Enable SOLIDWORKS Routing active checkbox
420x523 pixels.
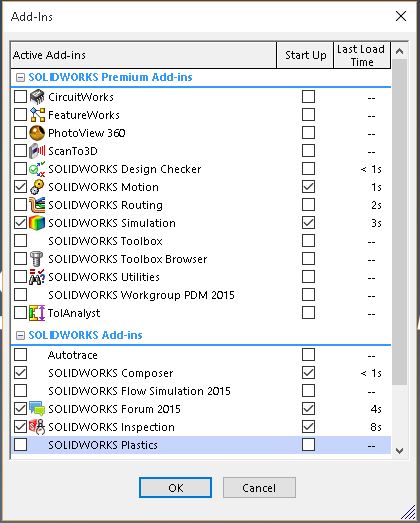pos(21,205)
